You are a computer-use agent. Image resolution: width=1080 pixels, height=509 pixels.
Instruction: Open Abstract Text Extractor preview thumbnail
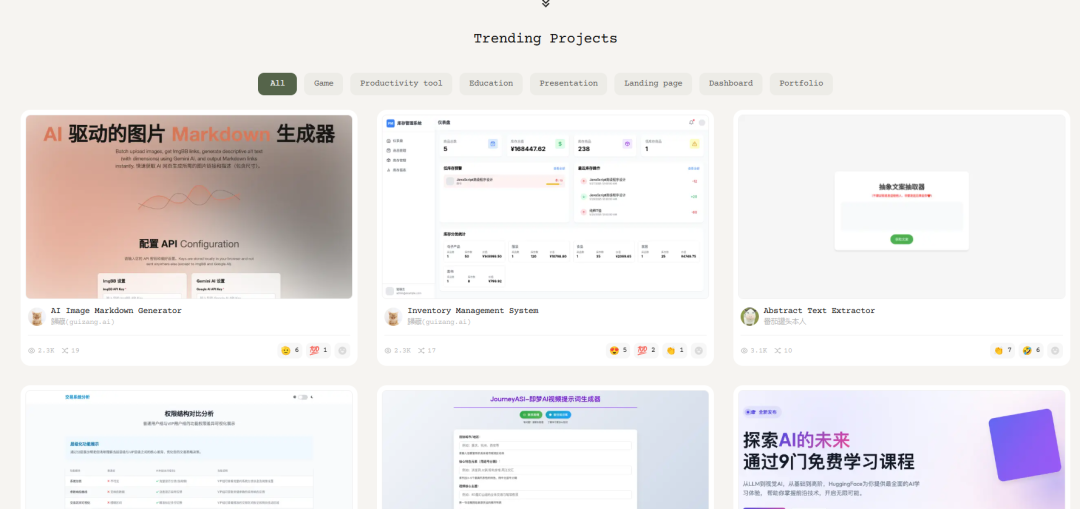pos(902,207)
